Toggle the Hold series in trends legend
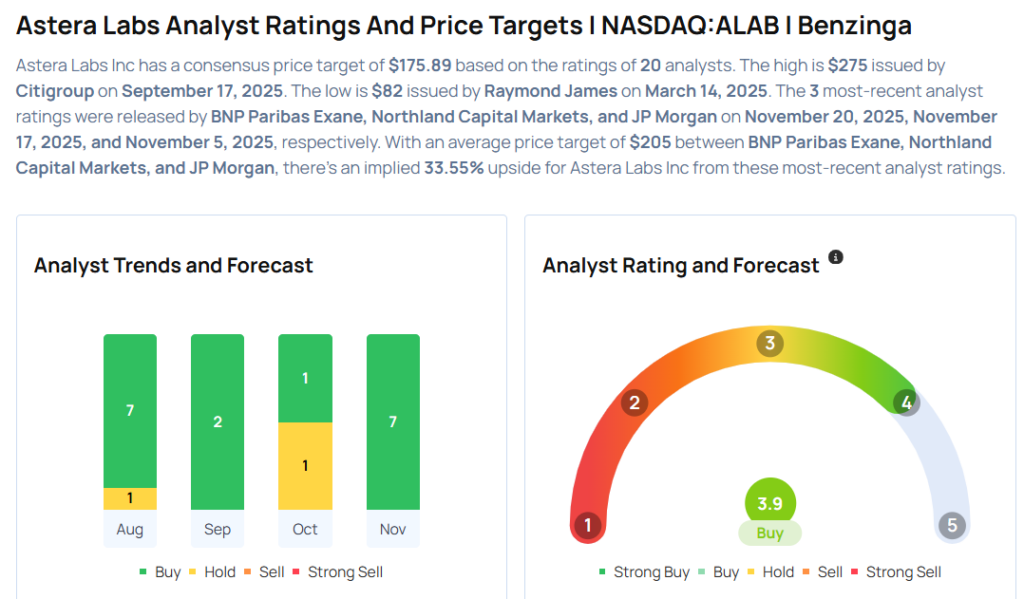This screenshot has height=599, width=1024. tap(211, 572)
